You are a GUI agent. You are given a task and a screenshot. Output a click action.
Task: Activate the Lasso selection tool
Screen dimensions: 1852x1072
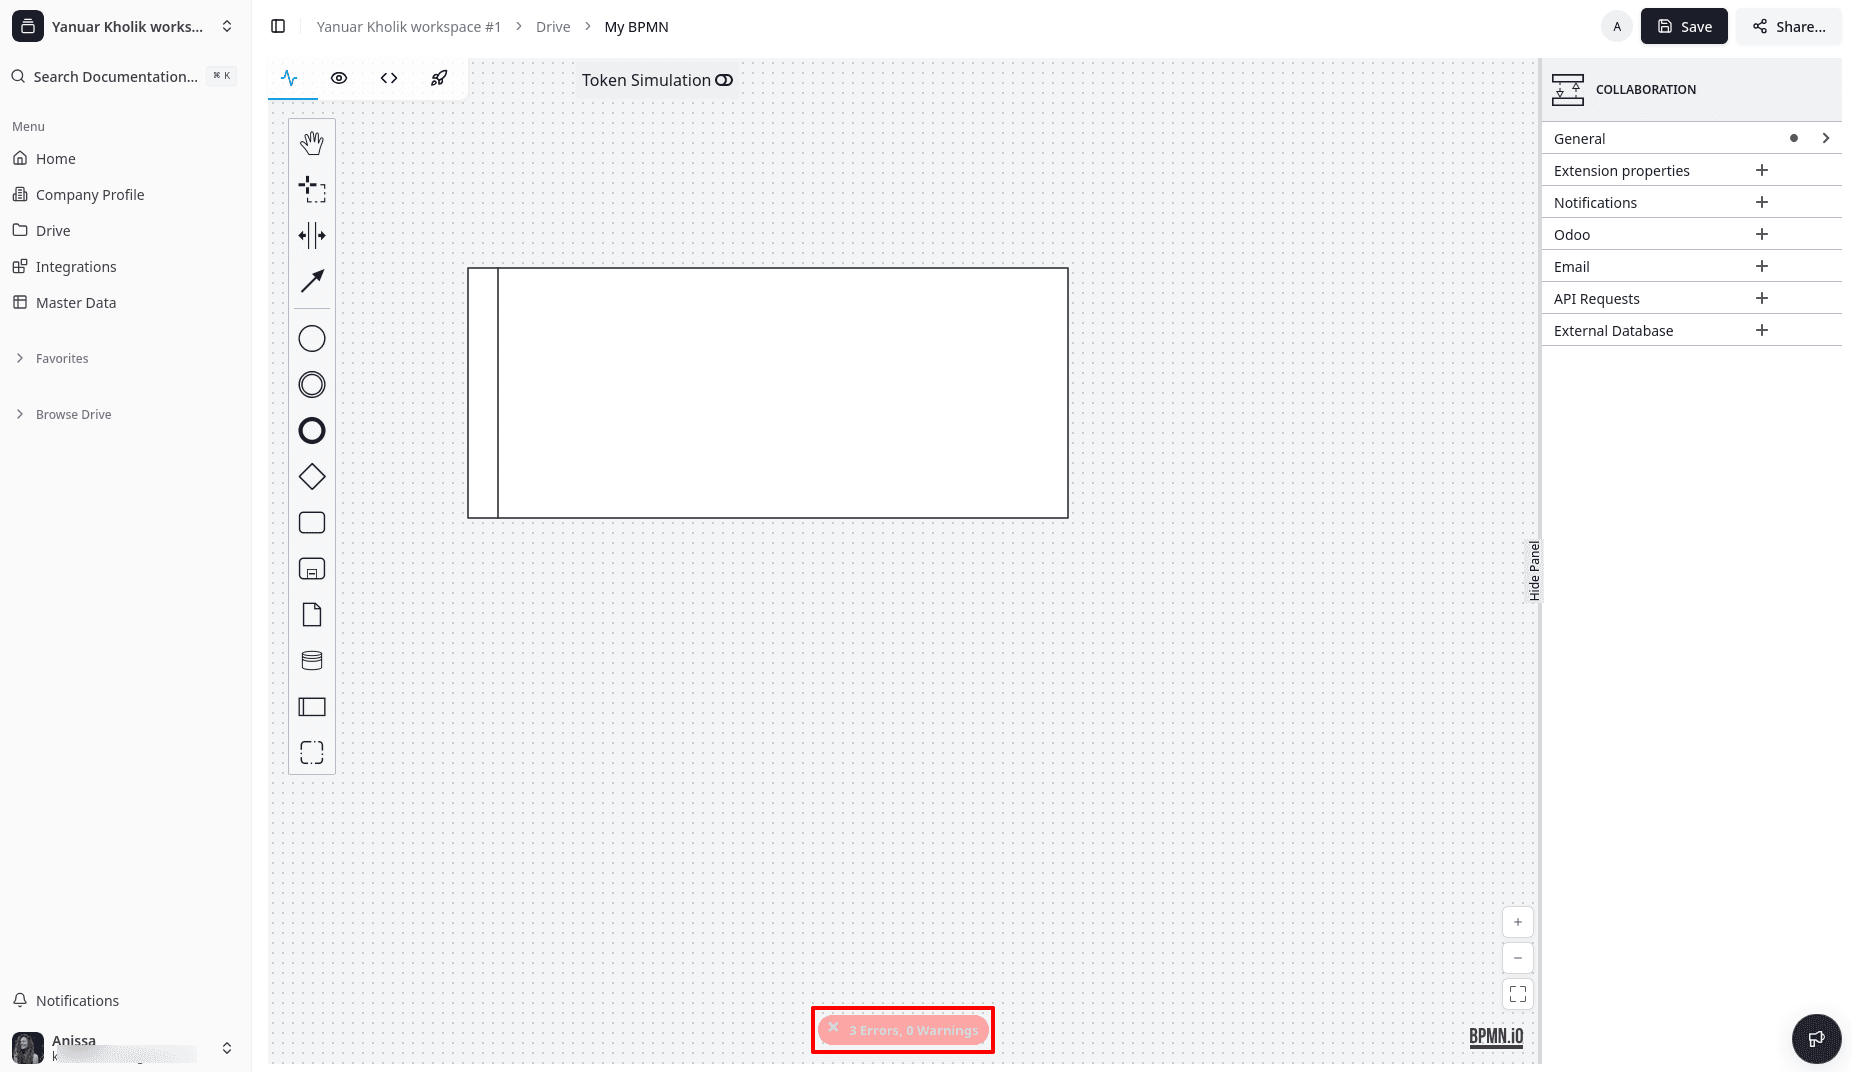point(312,189)
